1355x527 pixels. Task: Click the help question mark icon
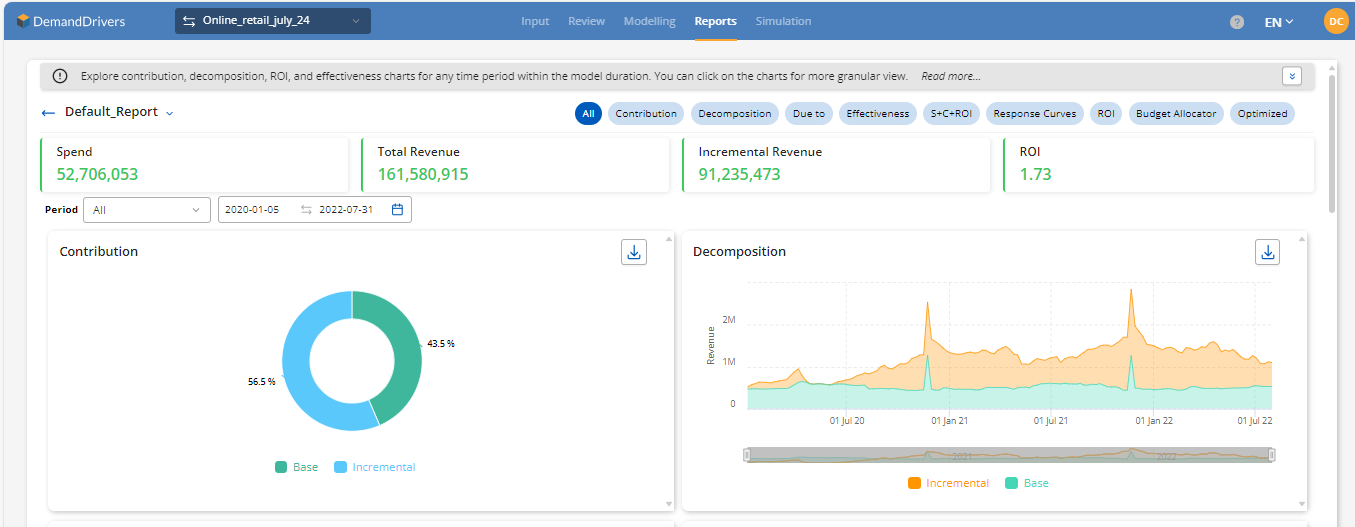point(1237,22)
